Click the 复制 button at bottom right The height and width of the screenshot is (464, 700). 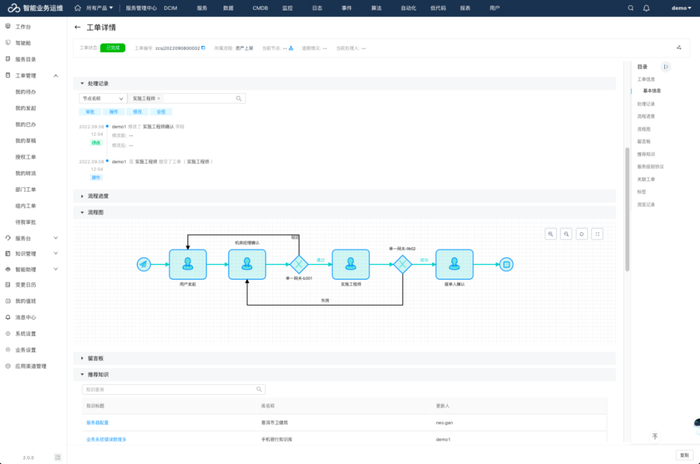coord(684,454)
